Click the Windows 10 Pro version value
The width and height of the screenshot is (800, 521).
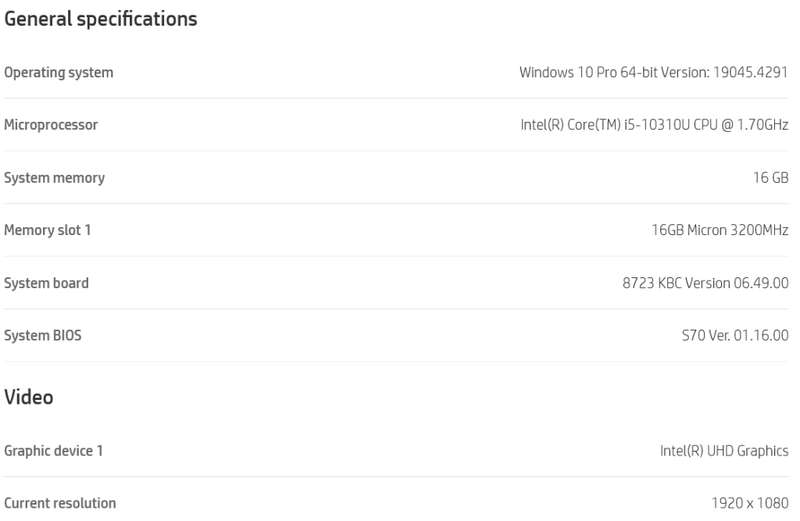654,72
